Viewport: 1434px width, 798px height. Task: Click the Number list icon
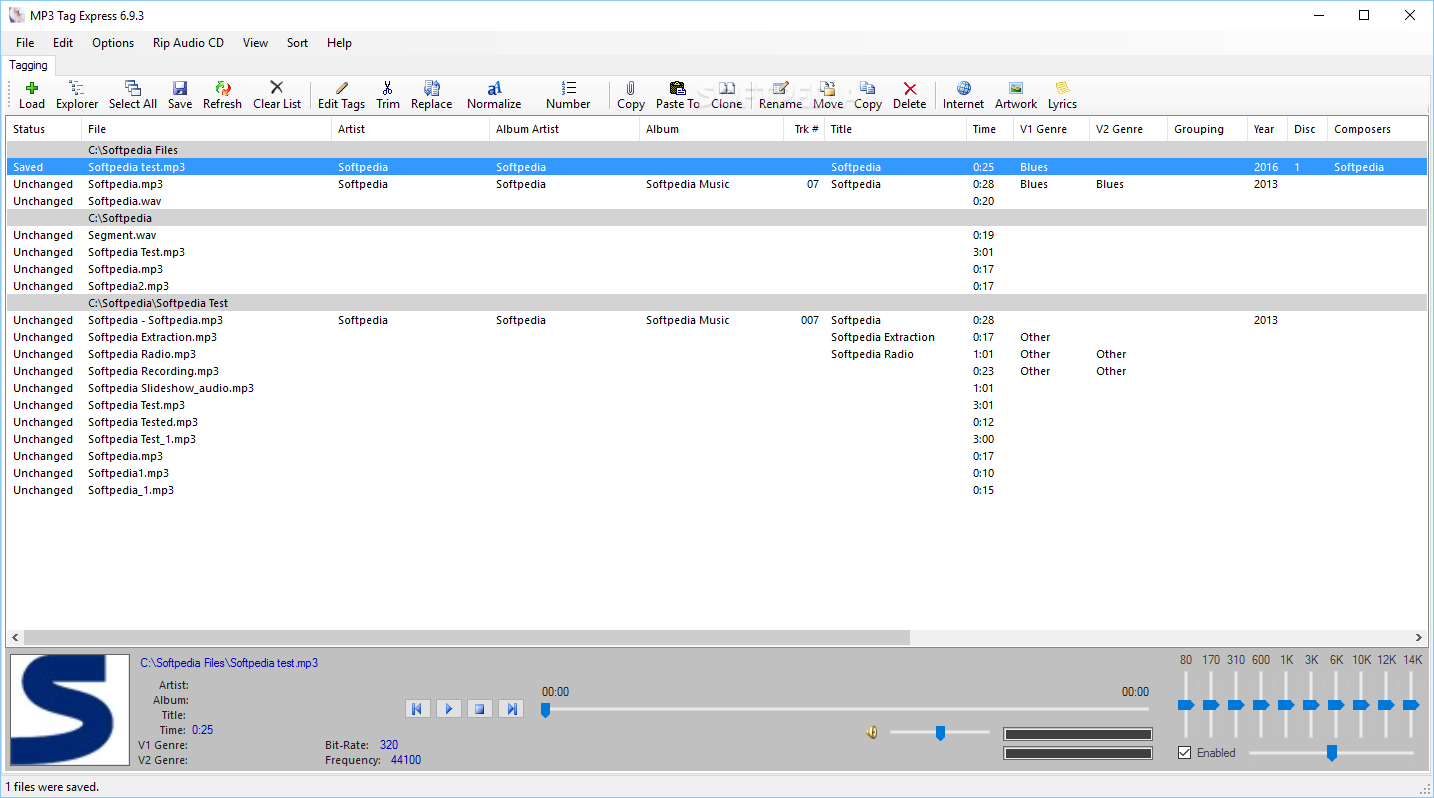click(569, 89)
